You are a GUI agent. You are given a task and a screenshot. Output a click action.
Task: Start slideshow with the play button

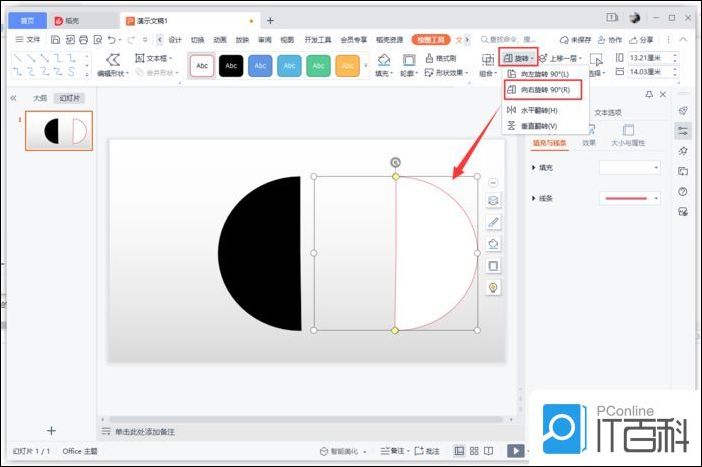tap(516, 451)
